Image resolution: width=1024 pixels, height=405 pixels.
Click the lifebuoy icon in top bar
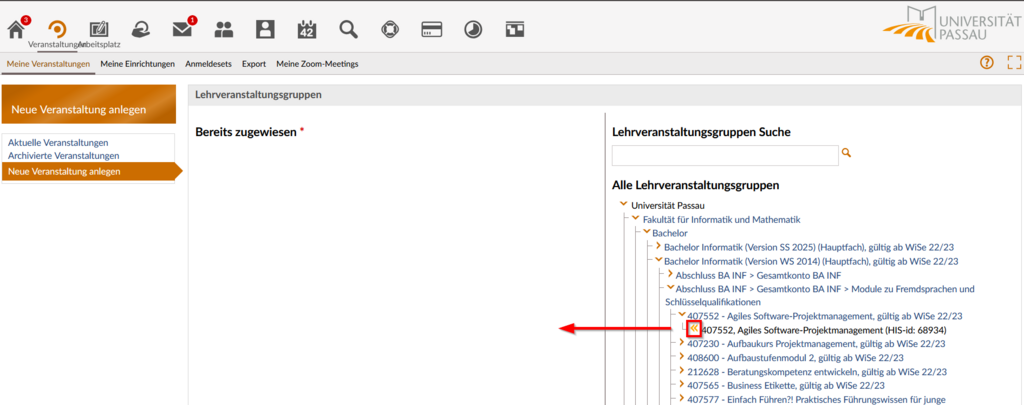pyautogui.click(x=391, y=29)
